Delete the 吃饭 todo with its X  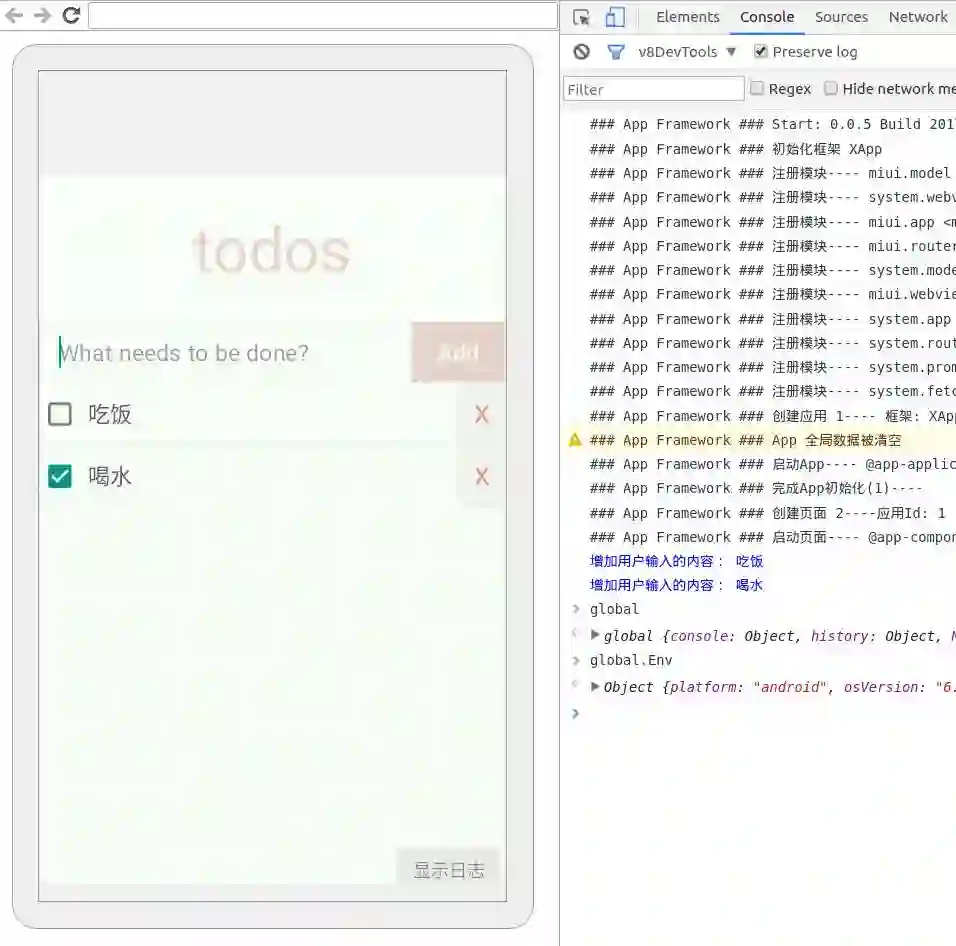click(x=482, y=414)
